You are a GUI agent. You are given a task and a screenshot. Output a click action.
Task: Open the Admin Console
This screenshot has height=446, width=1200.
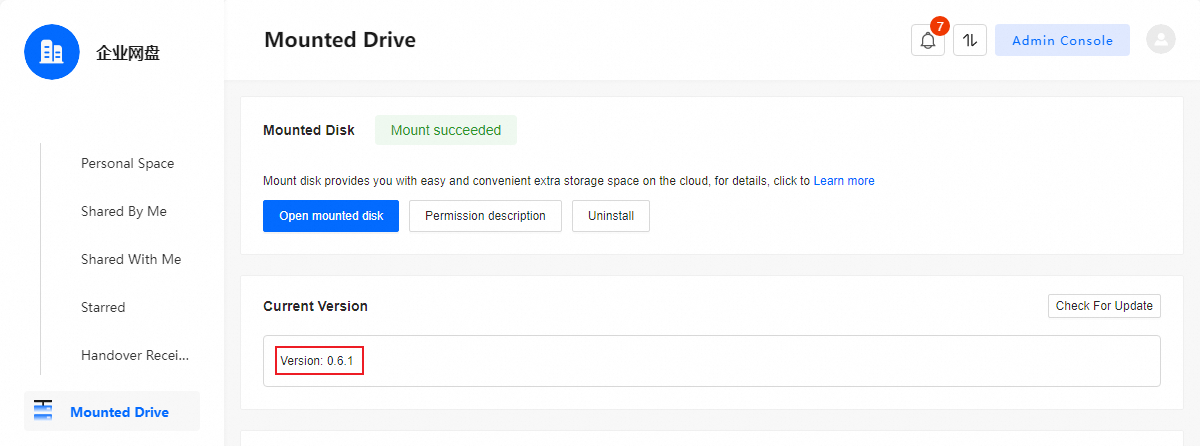1062,41
